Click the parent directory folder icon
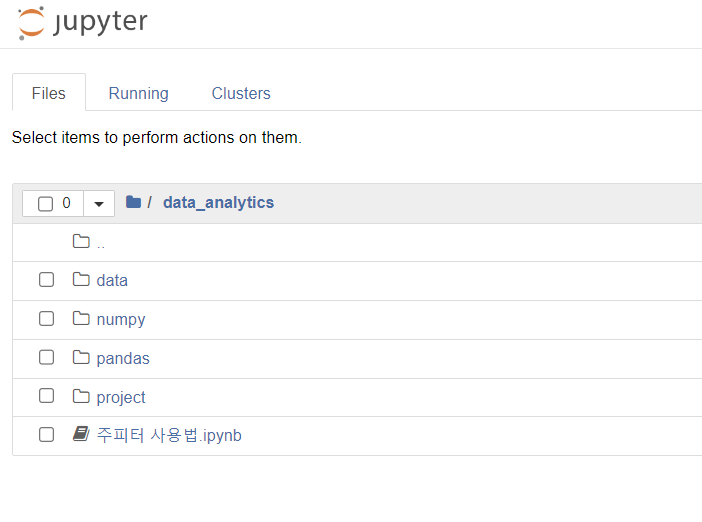This screenshot has width=702, height=522. pos(81,241)
